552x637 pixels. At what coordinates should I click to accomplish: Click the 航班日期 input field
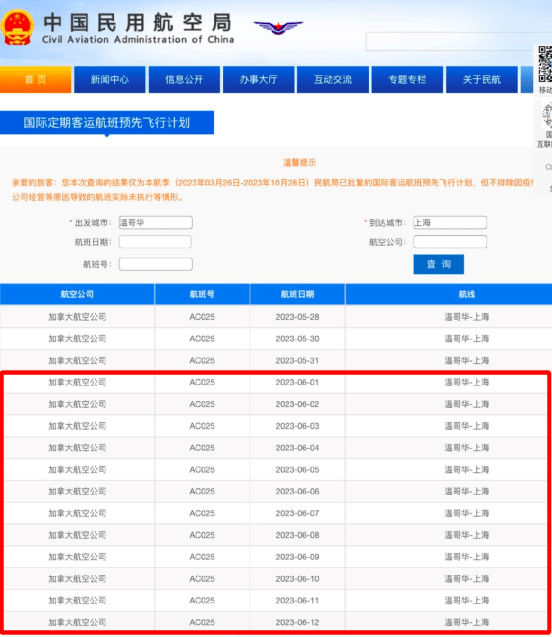point(155,242)
